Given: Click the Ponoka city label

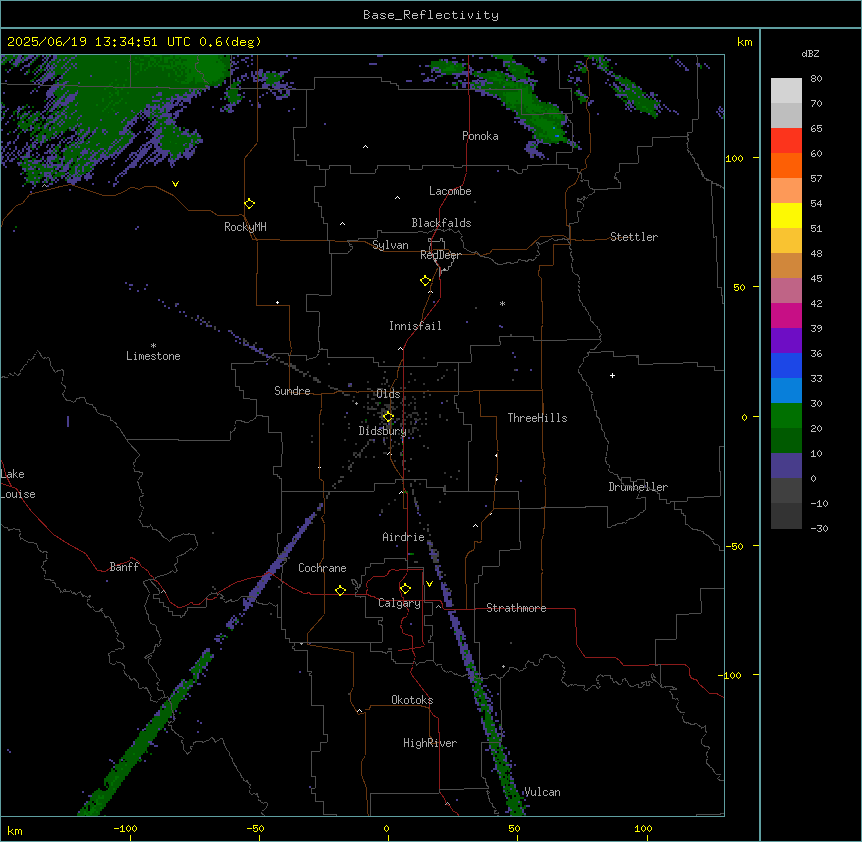Looking at the screenshot, I should pyautogui.click(x=480, y=136).
